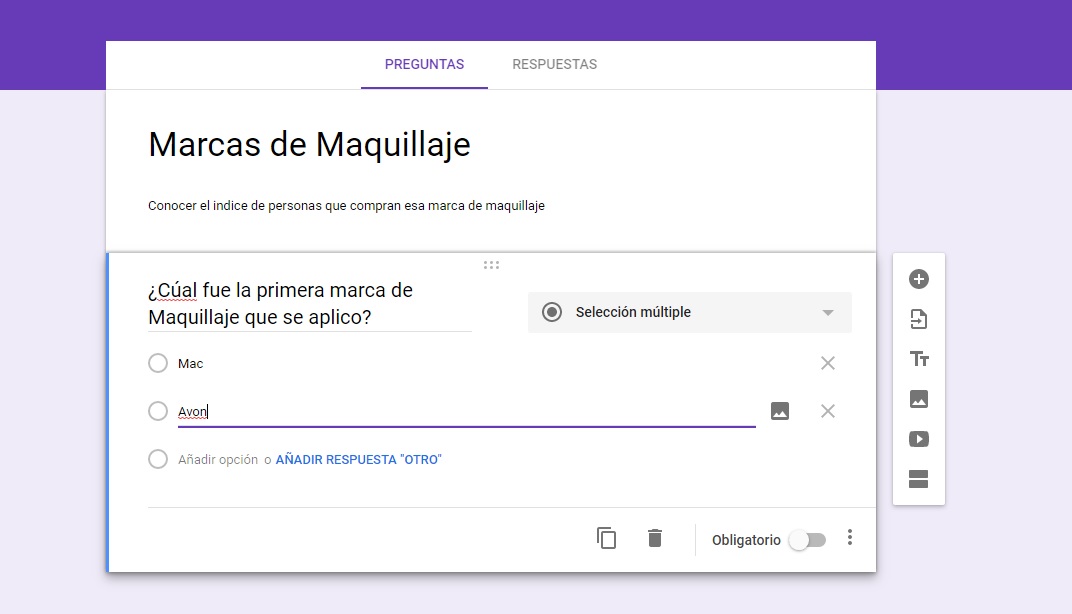The image size is (1072, 614).
Task: Click Añadir opción to add an option
Action: click(x=216, y=459)
